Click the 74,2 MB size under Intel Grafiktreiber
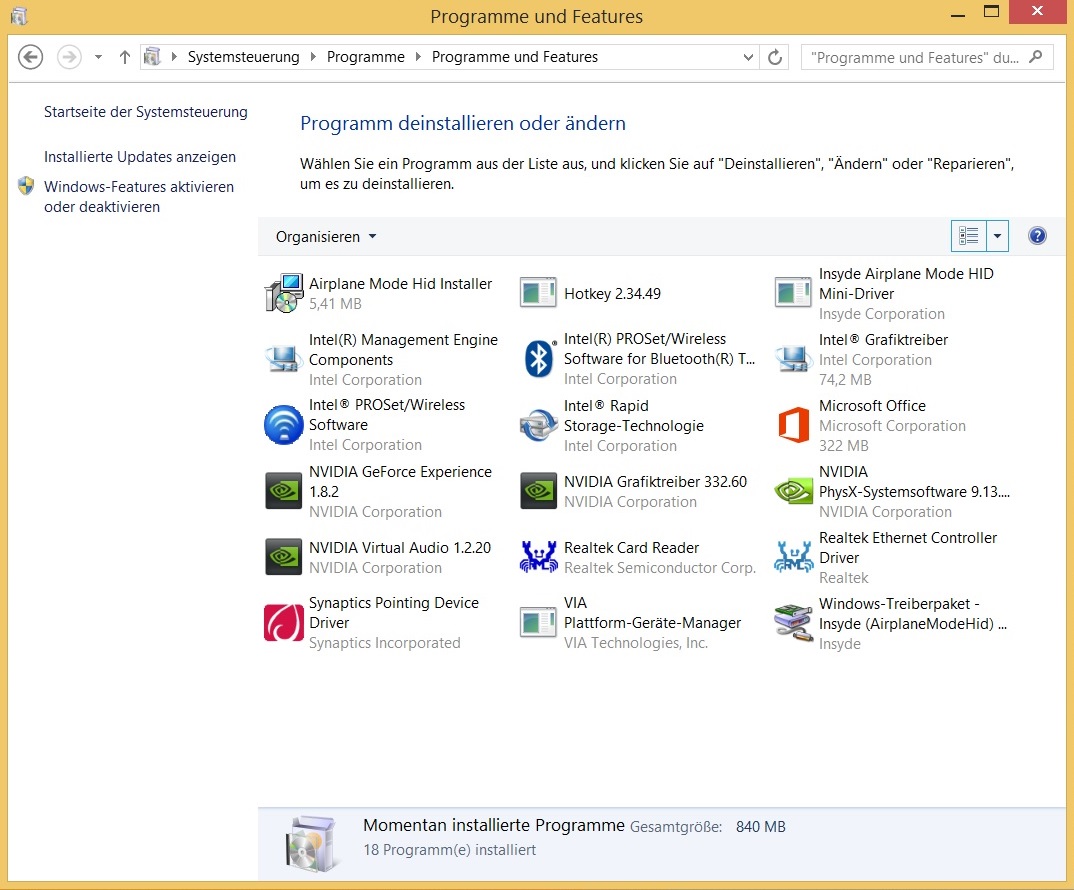This screenshot has width=1074, height=890. point(845,380)
